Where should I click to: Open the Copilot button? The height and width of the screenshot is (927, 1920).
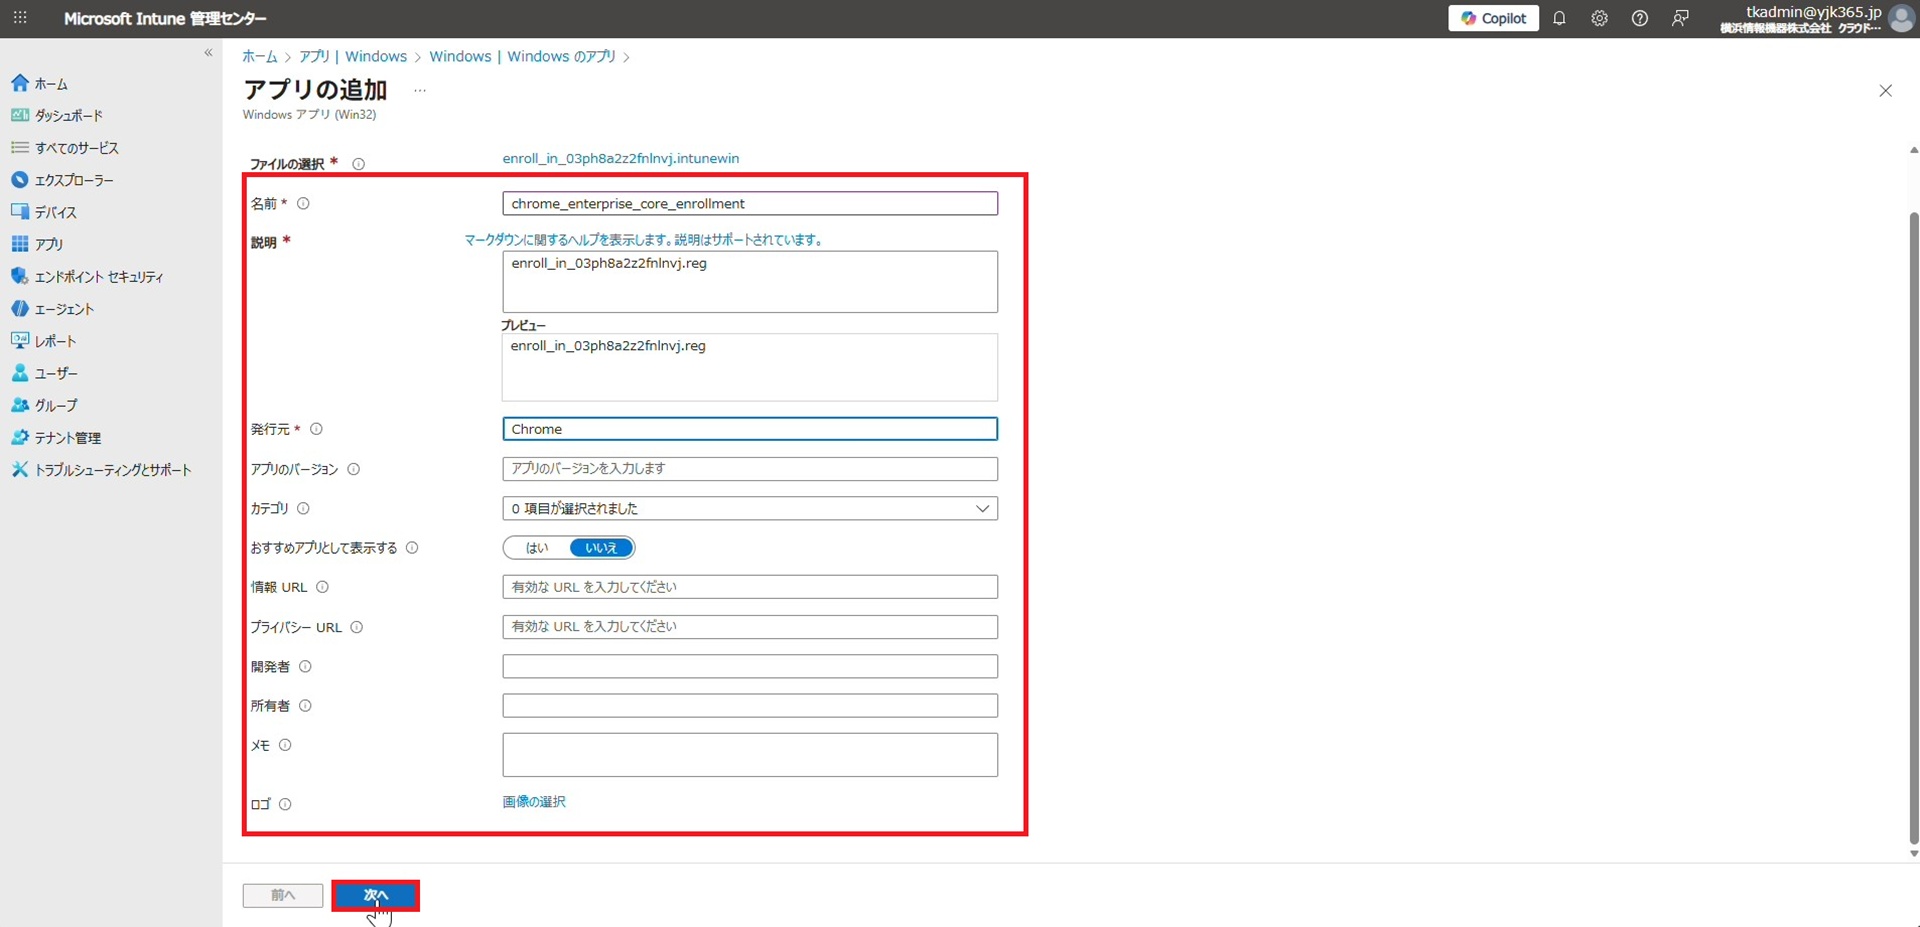1493,18
